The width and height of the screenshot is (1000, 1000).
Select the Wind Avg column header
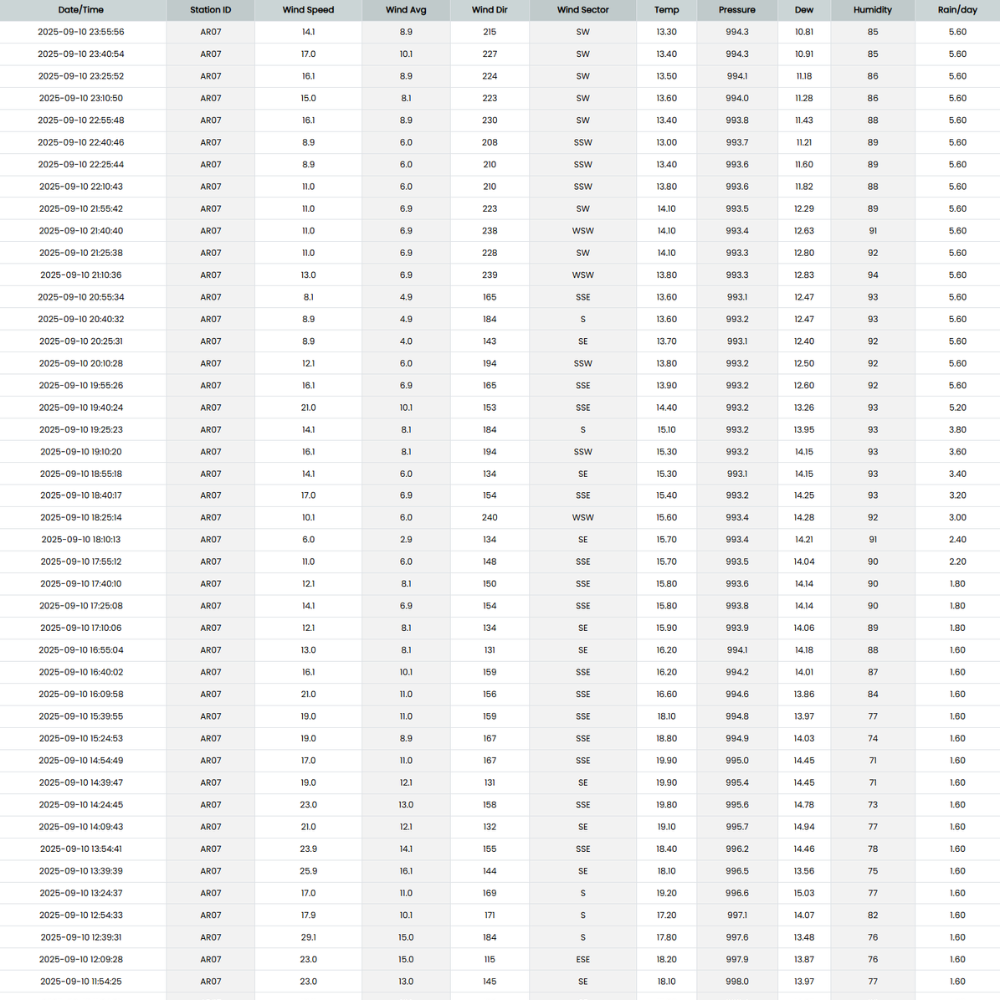click(405, 10)
